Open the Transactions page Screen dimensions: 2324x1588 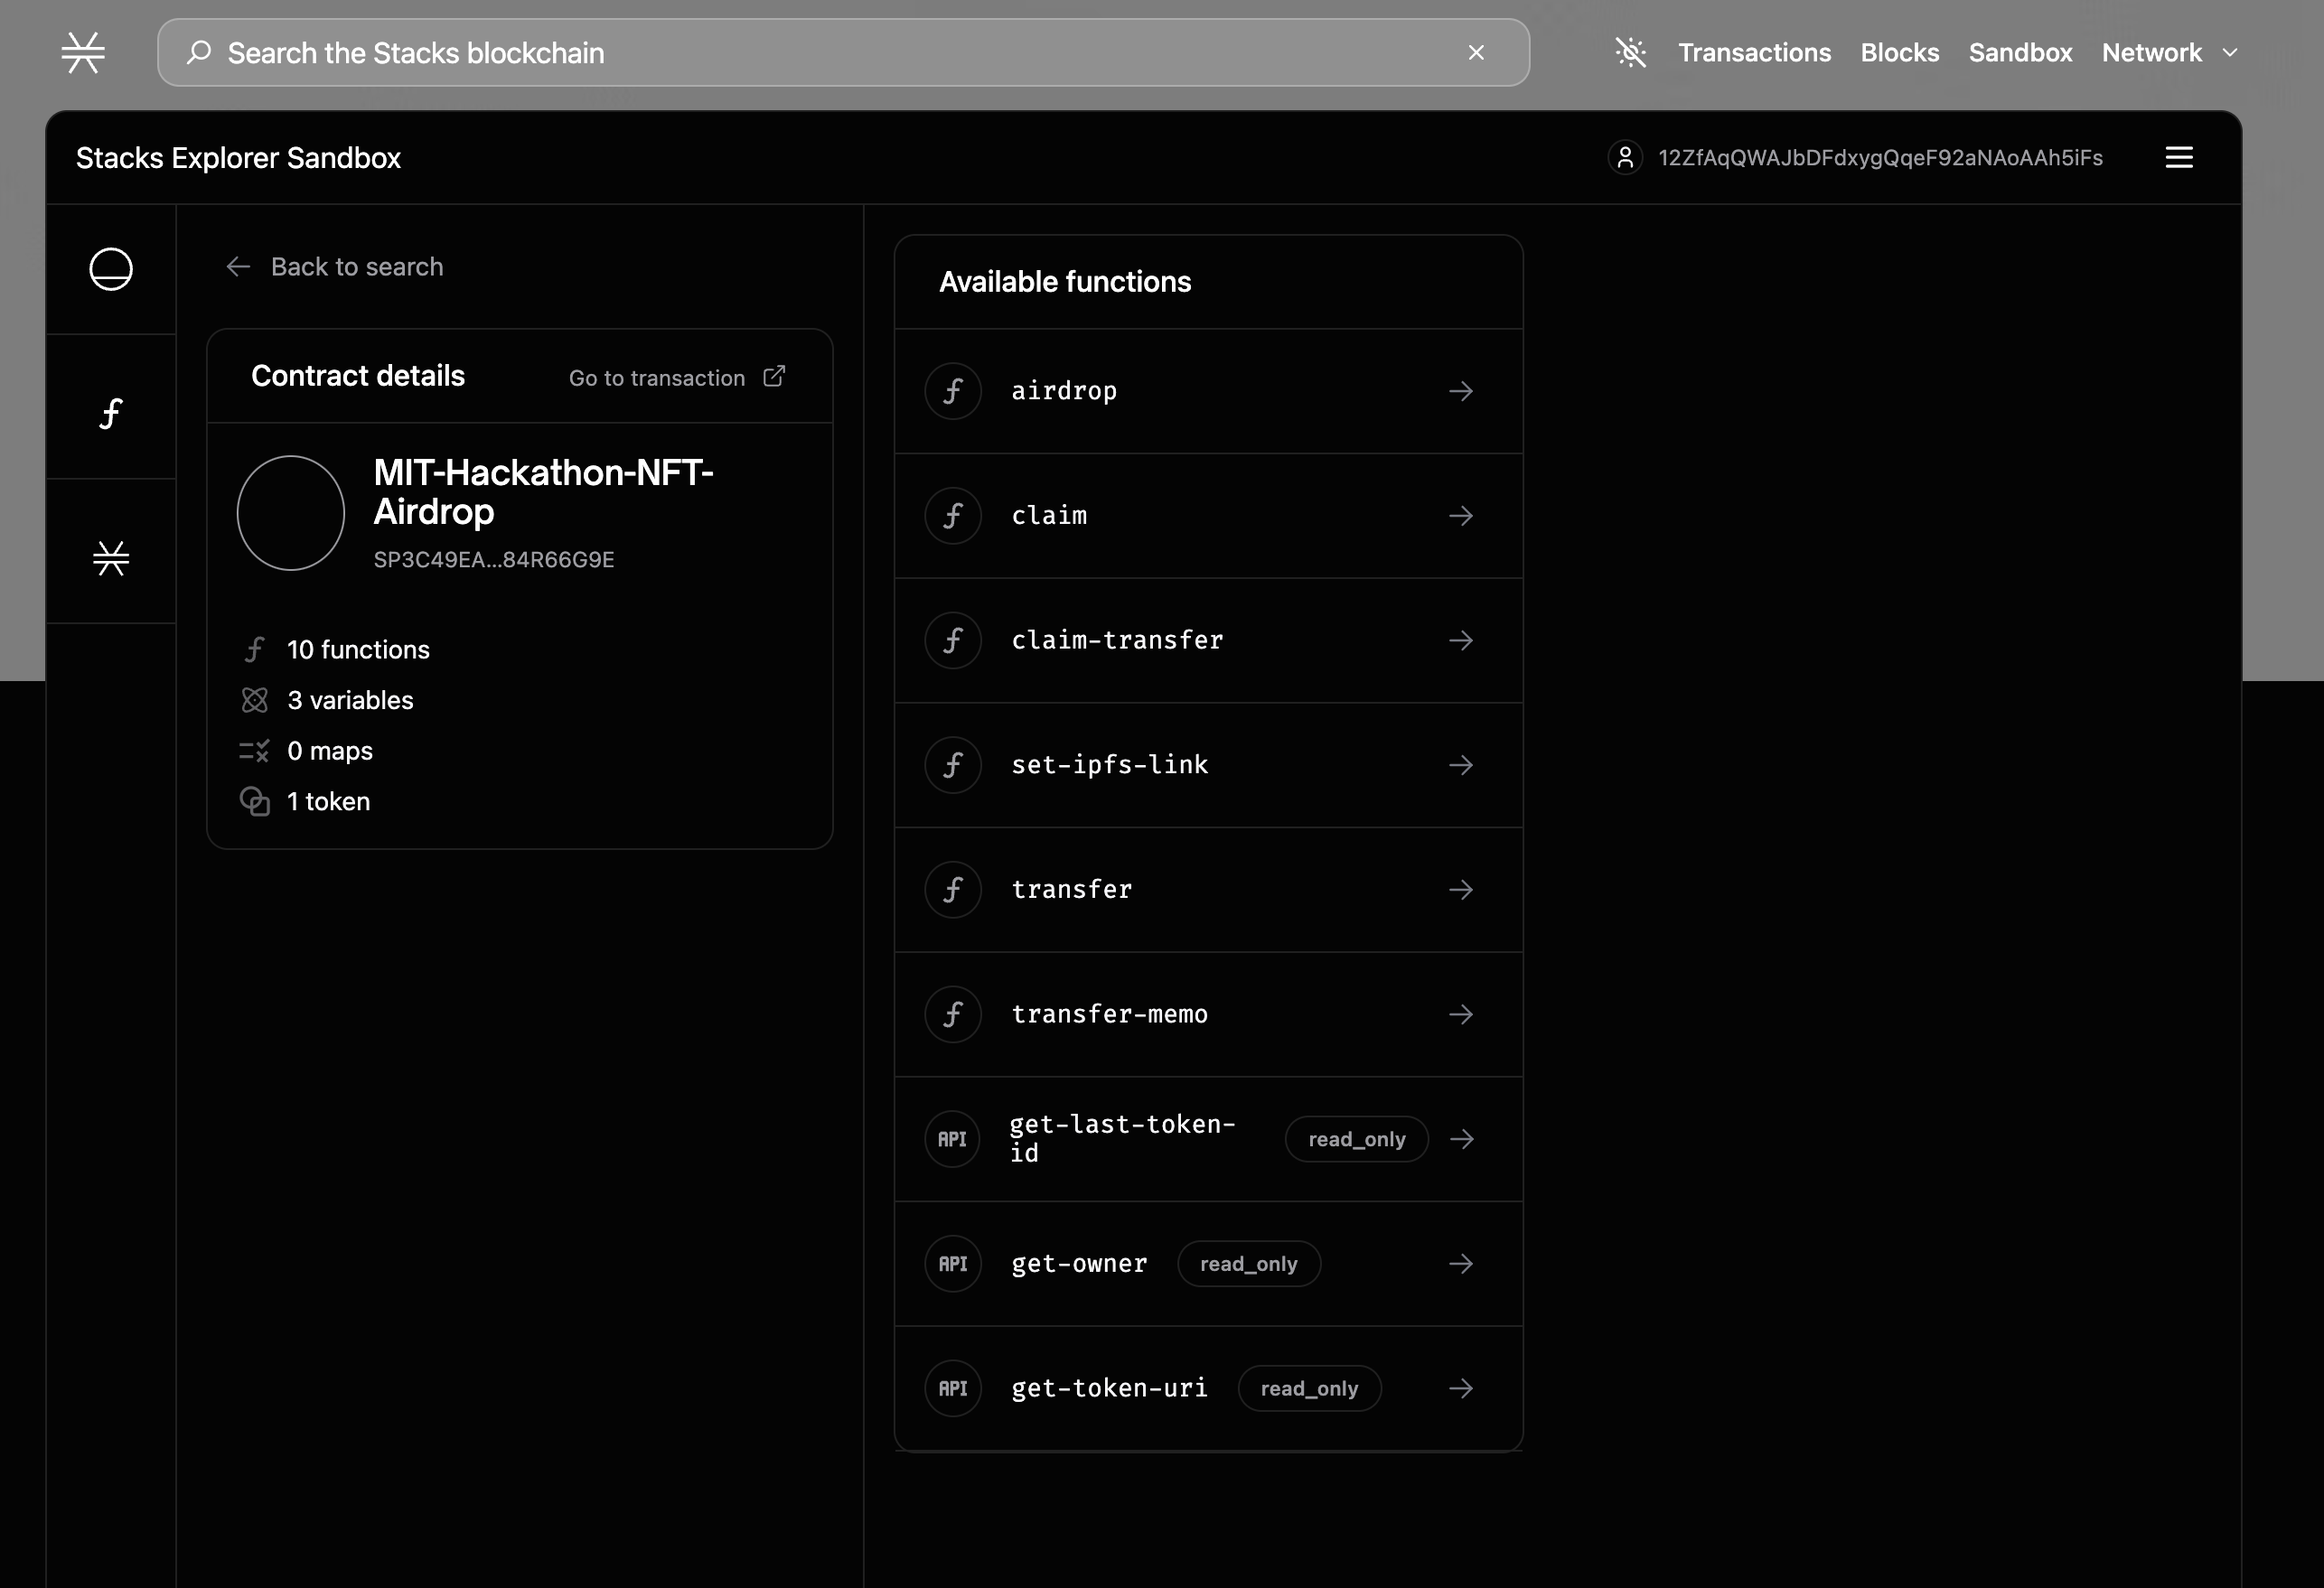pos(1754,53)
